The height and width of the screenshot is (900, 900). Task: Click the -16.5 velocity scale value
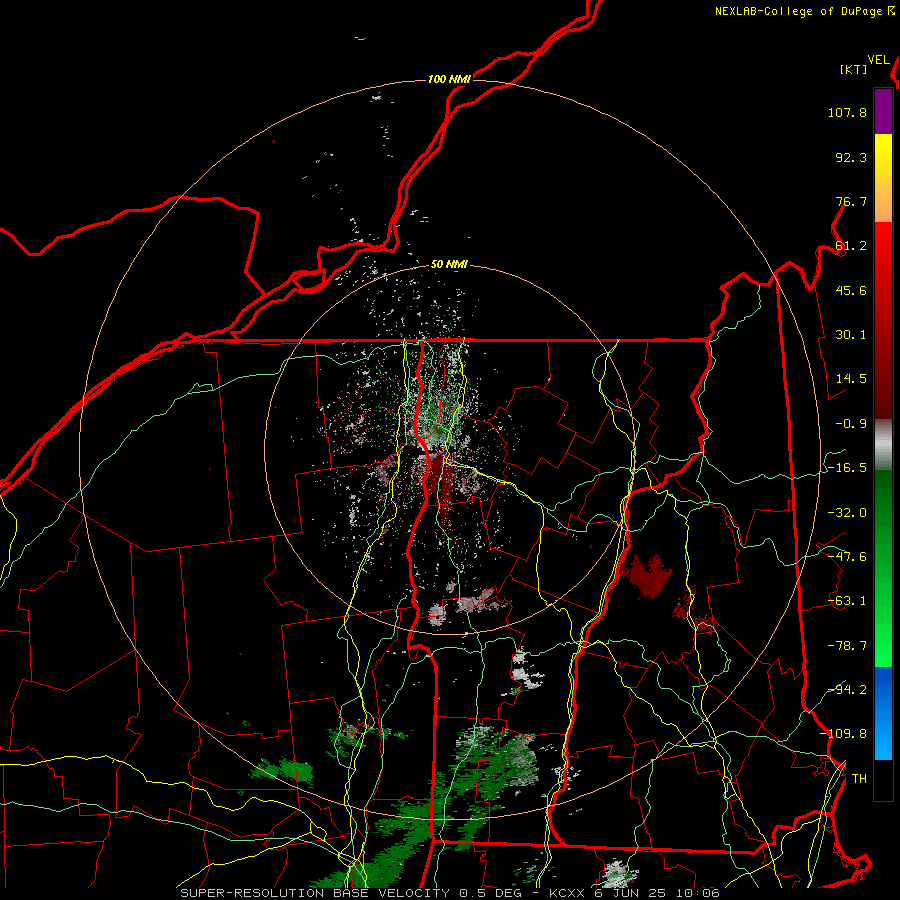(847, 468)
